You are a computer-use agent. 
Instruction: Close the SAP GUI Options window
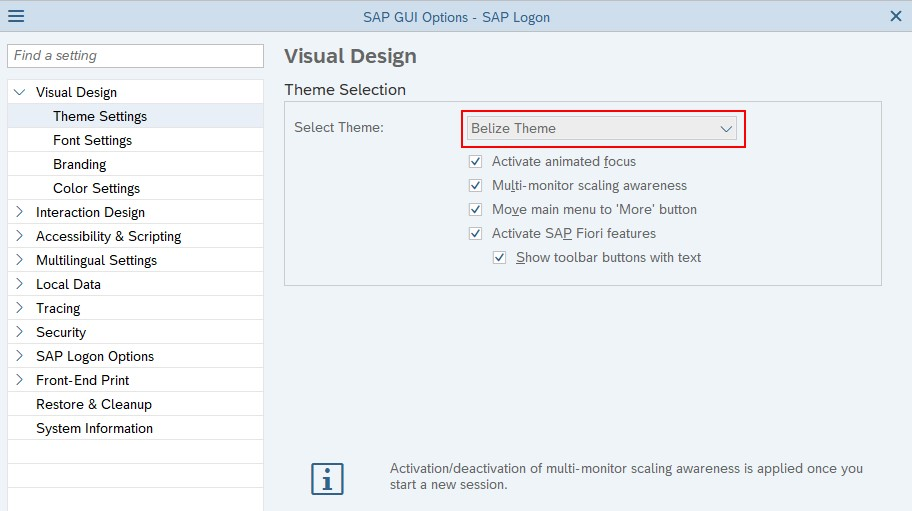[896, 16]
